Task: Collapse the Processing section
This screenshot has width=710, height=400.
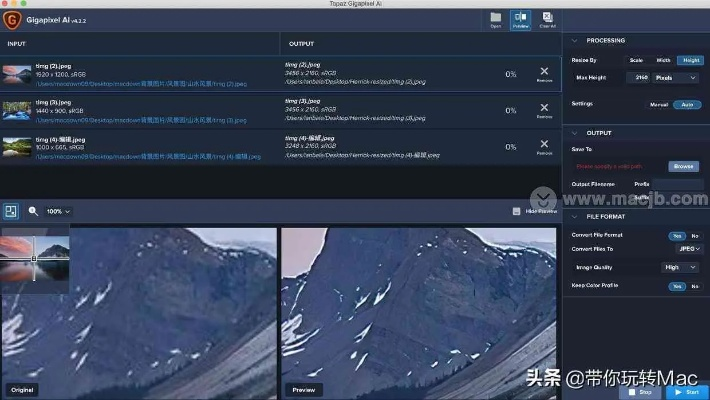Action: pyautogui.click(x=575, y=41)
